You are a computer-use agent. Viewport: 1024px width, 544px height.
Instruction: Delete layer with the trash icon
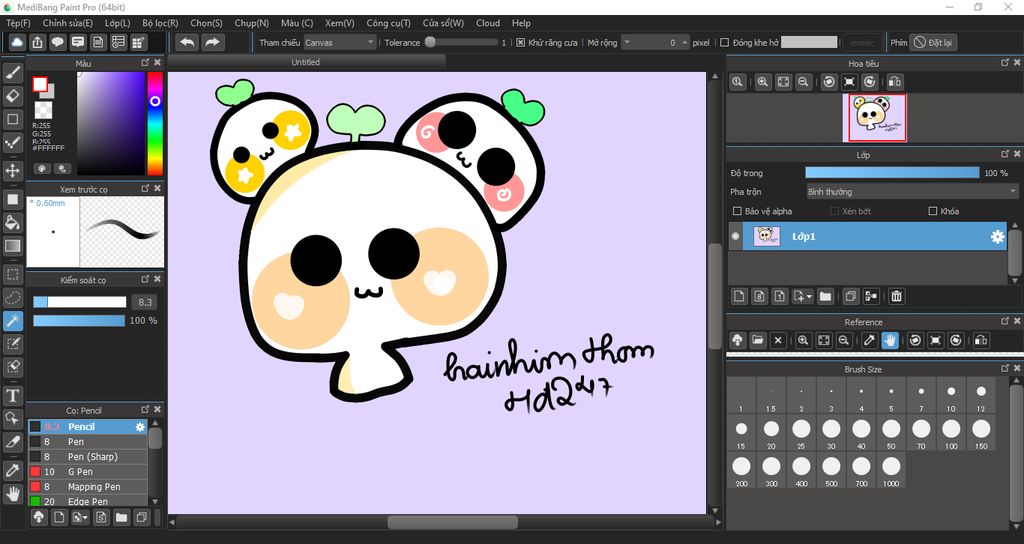[x=897, y=296]
